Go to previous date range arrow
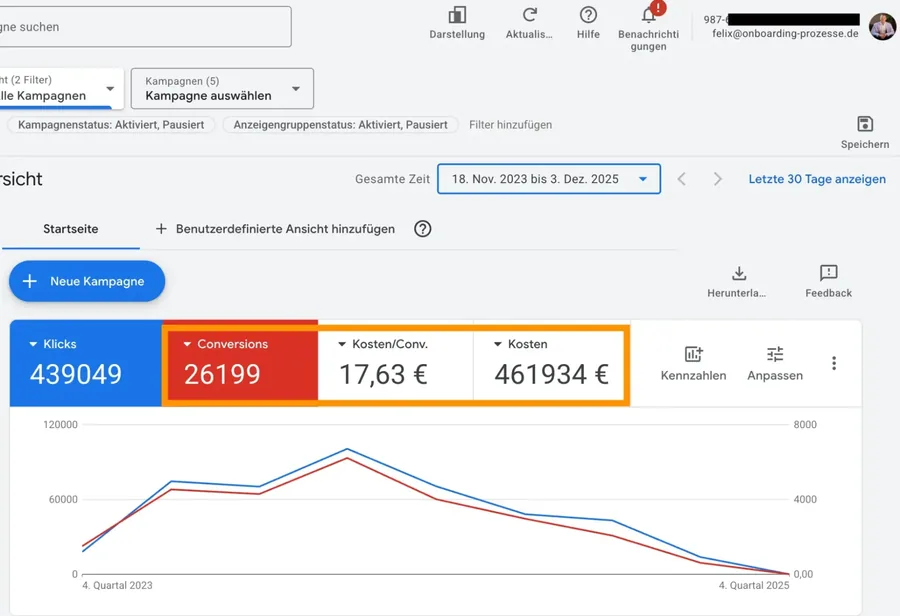This screenshot has width=900, height=616. [681, 179]
